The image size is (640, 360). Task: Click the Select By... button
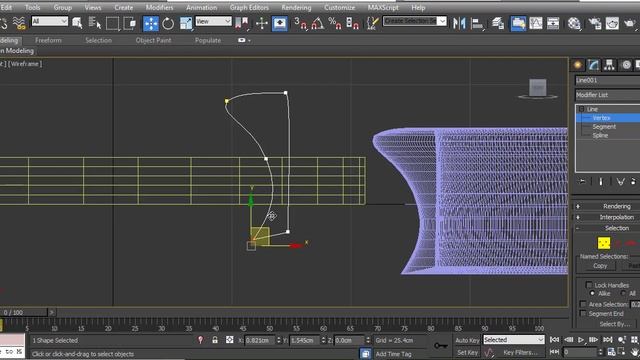[x=615, y=324]
